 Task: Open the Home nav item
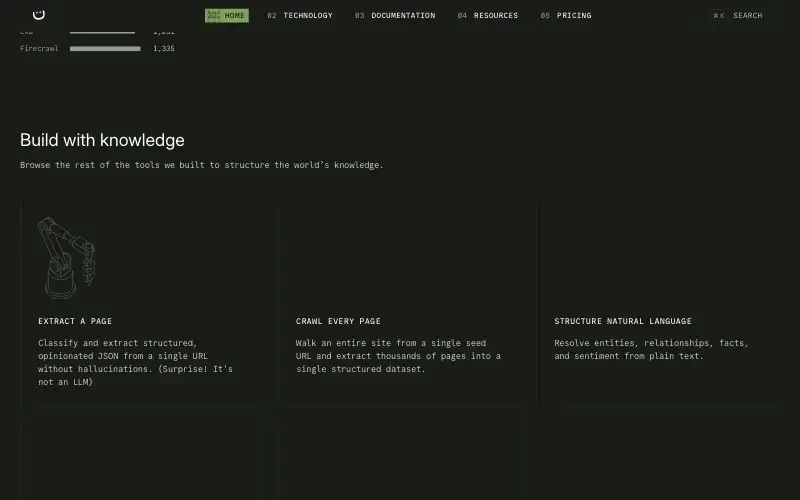227,16
